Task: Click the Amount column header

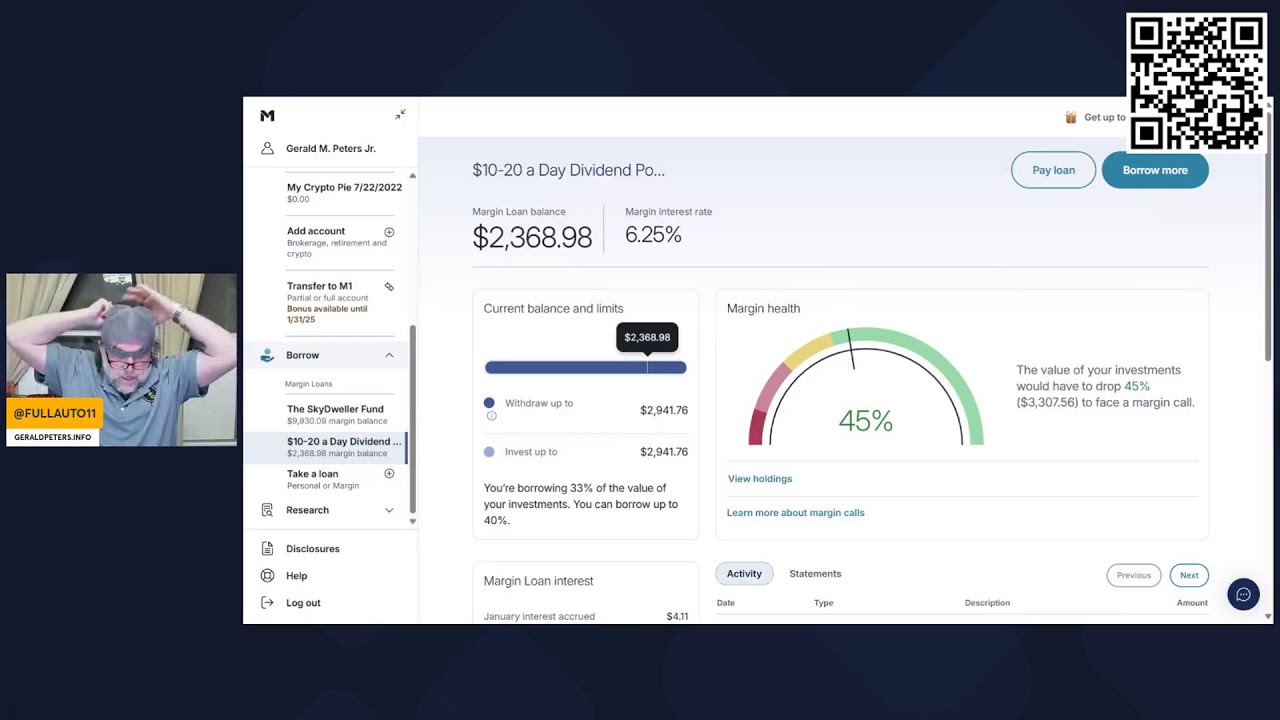Action: 1192,603
